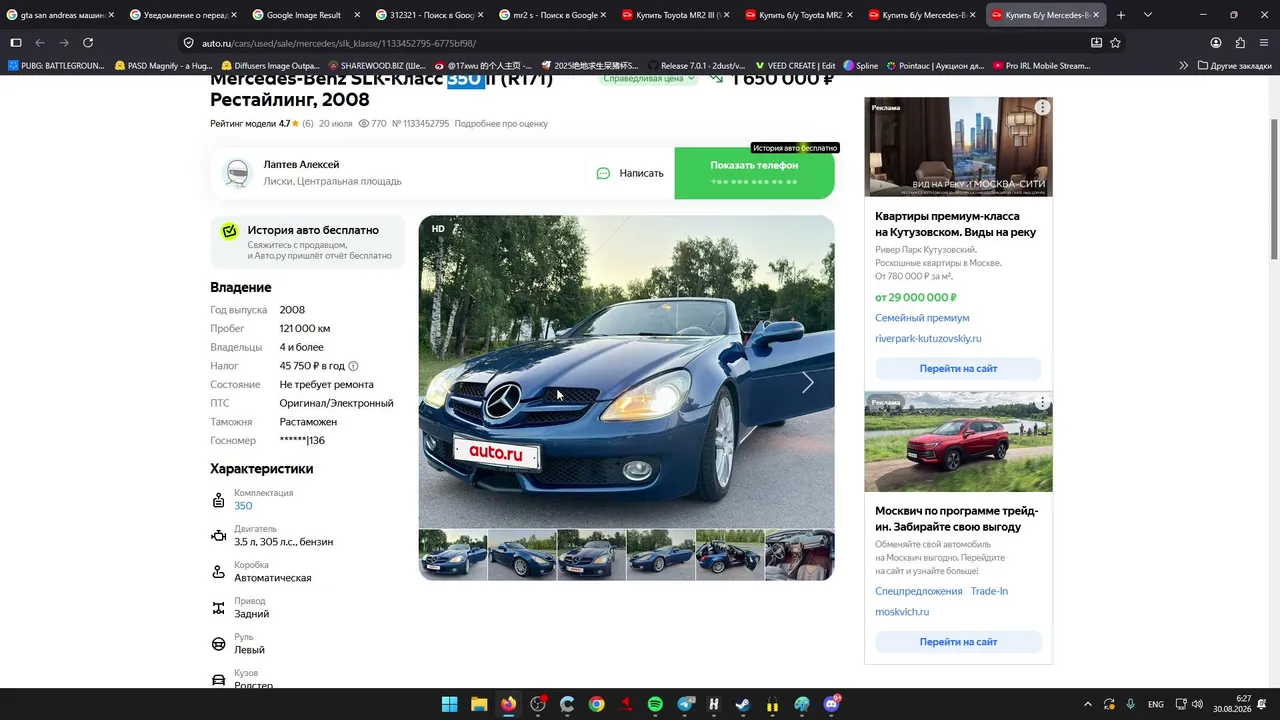Open the 'Trade-In' ad link
Viewport: 1280px width, 720px height.
(989, 591)
